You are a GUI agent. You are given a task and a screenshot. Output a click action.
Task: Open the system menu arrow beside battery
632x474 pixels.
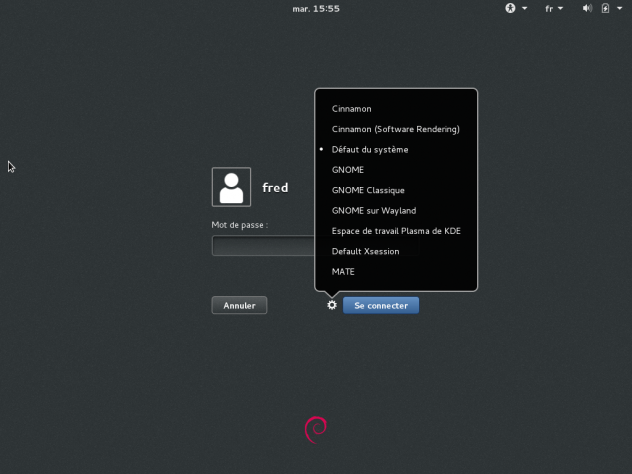pyautogui.click(x=618, y=8)
